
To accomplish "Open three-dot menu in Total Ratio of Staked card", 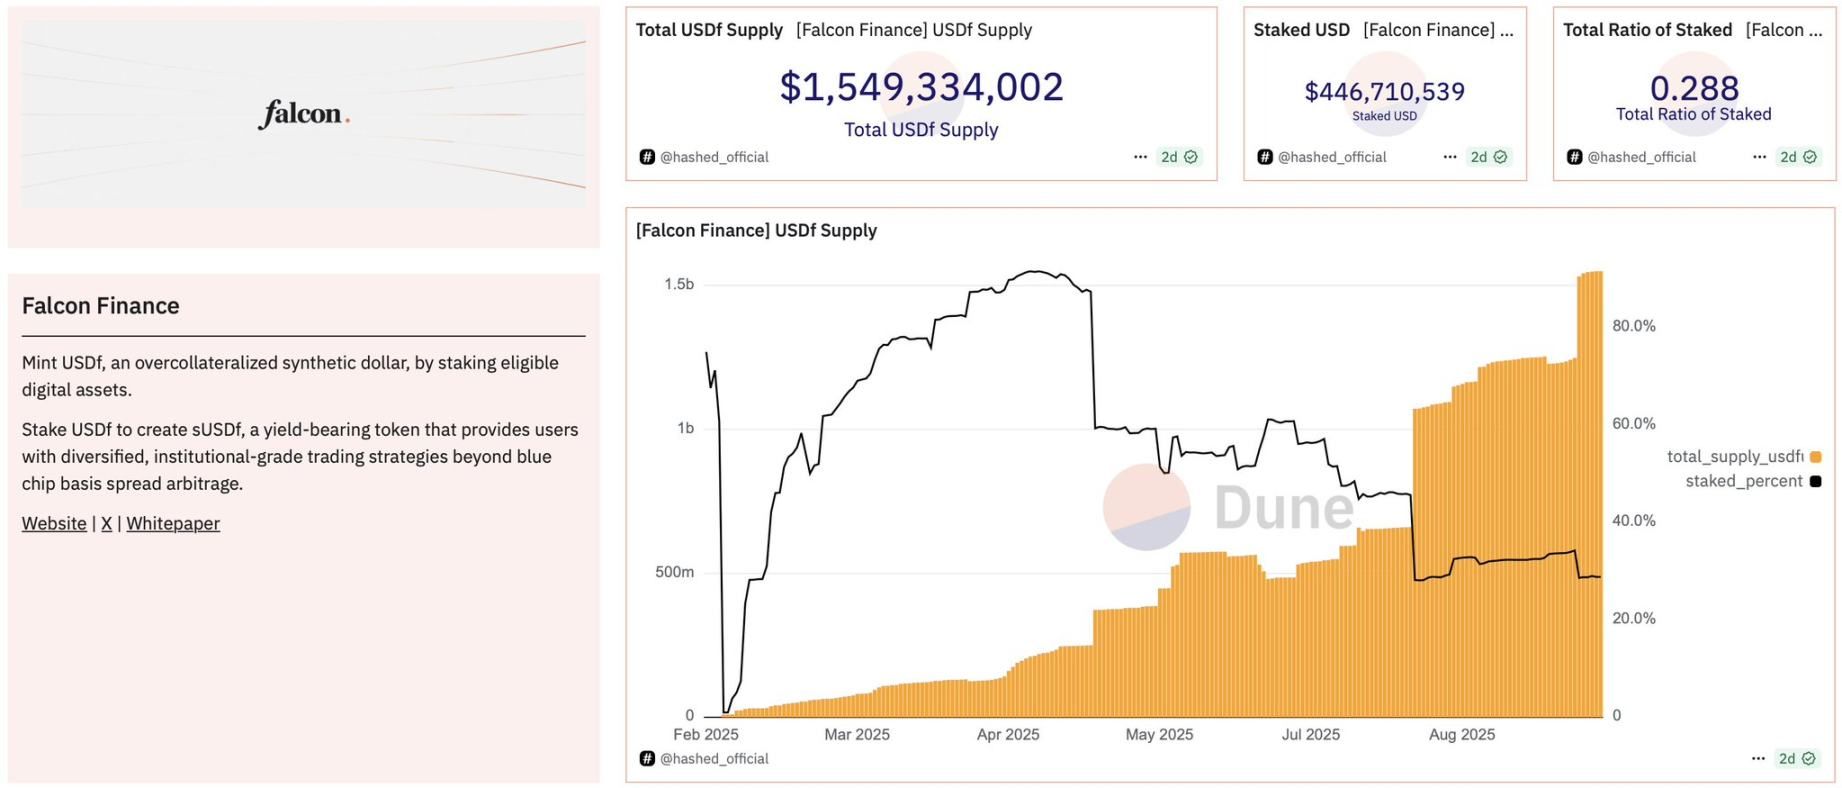I will click(x=1759, y=157).
